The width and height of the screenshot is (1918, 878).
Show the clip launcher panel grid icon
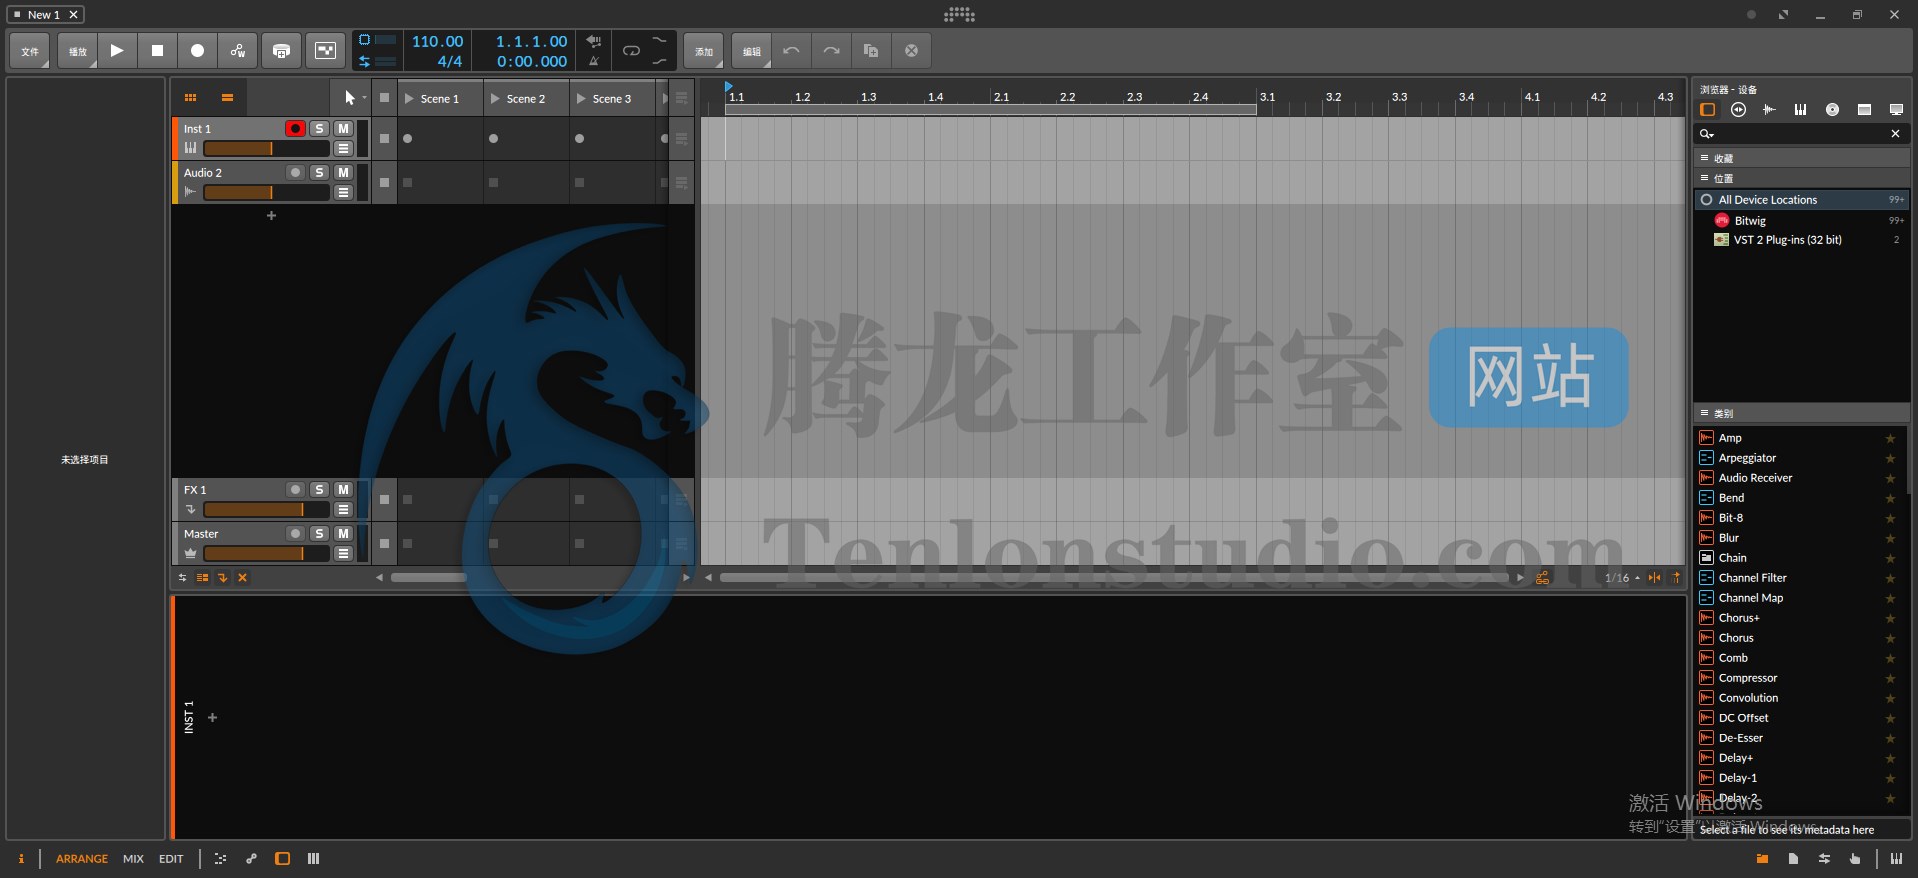tap(190, 98)
